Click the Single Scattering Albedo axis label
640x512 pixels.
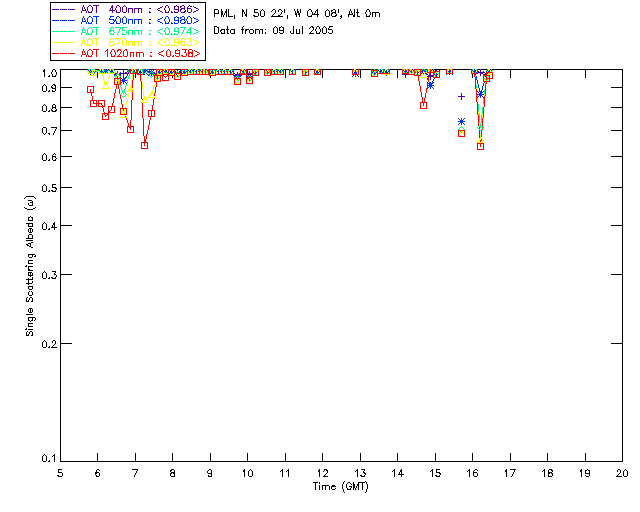coord(30,266)
